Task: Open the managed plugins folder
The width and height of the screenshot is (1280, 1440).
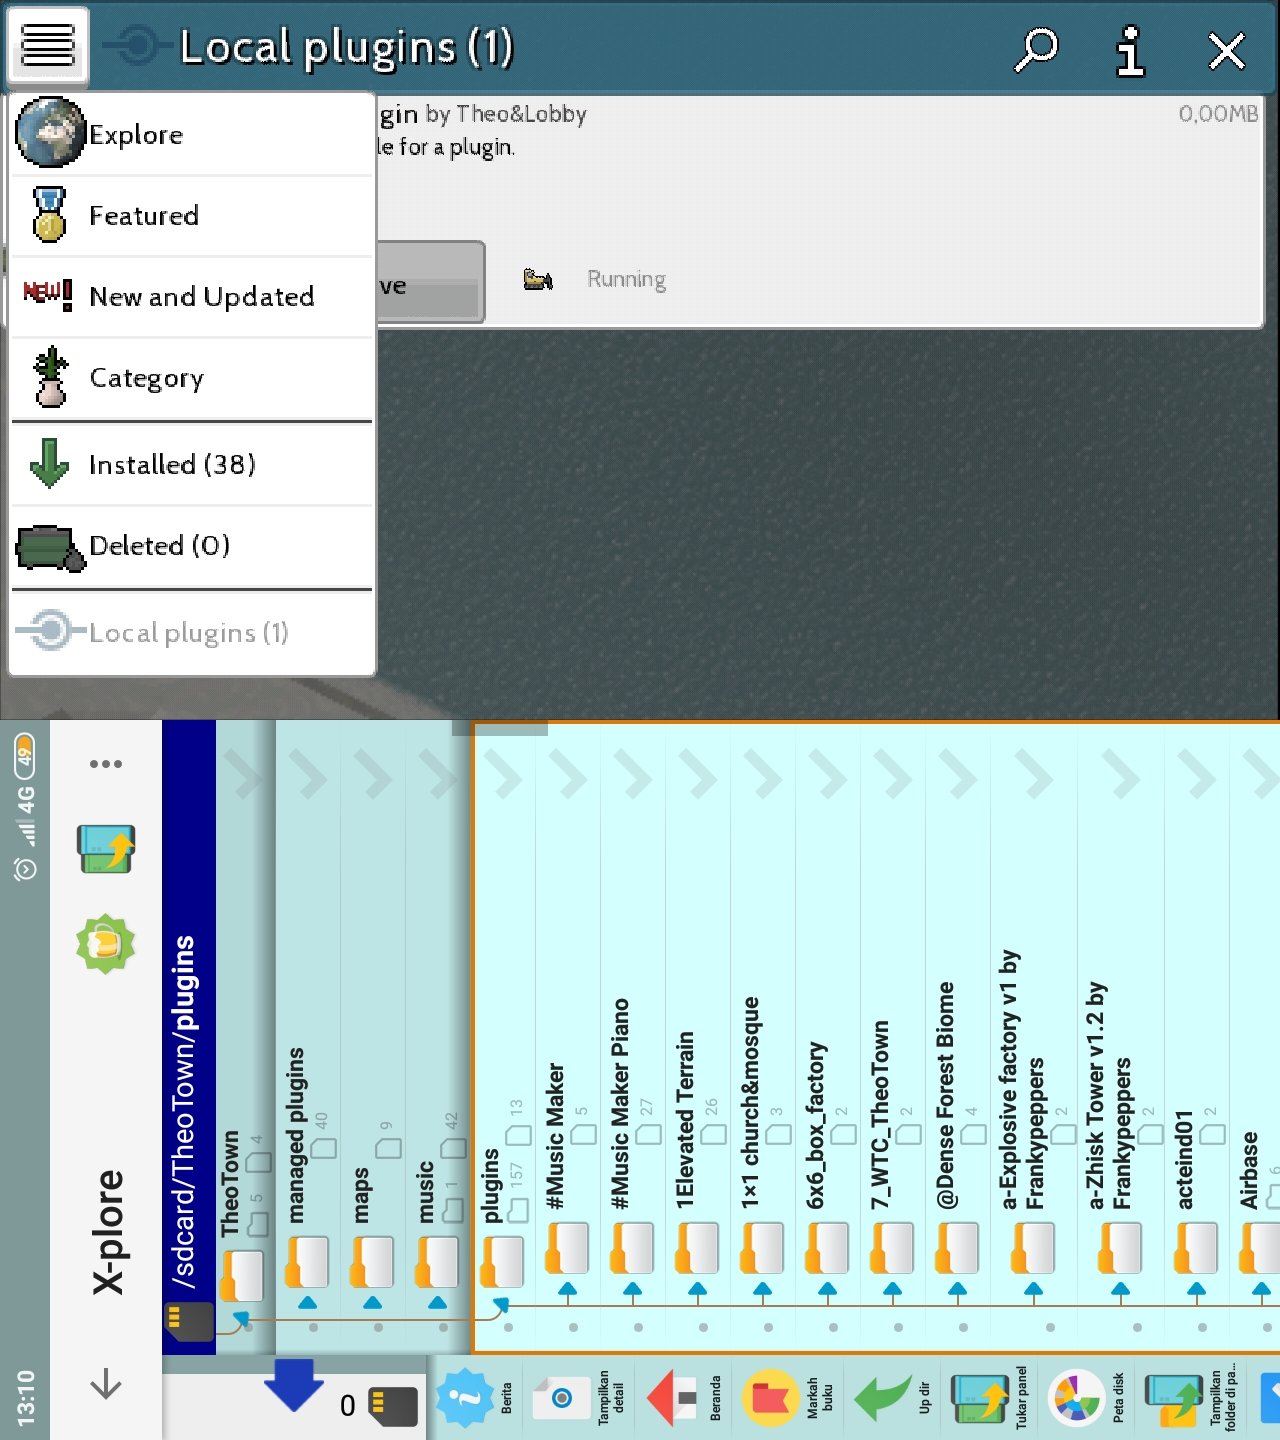Action: pyautogui.click(x=308, y=1037)
